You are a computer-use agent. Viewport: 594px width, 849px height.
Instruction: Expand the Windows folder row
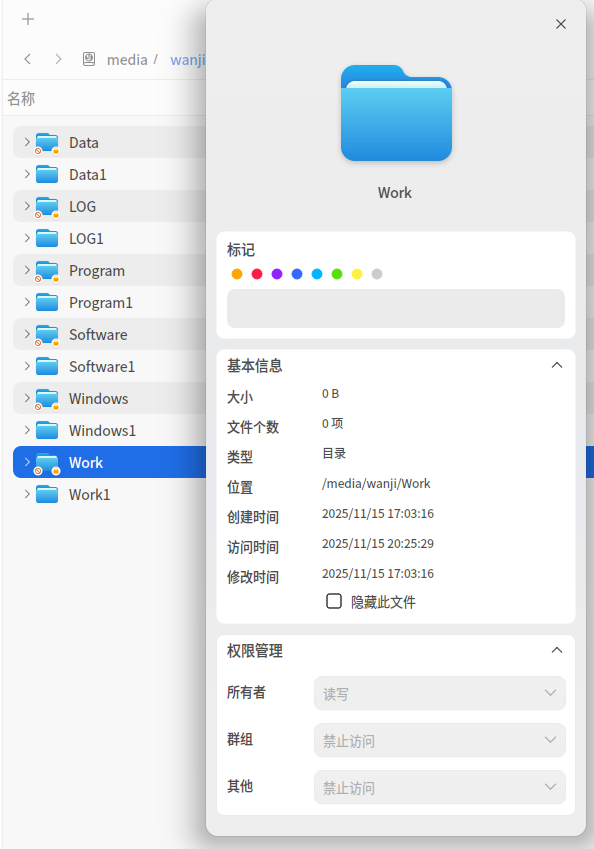(x=27, y=397)
